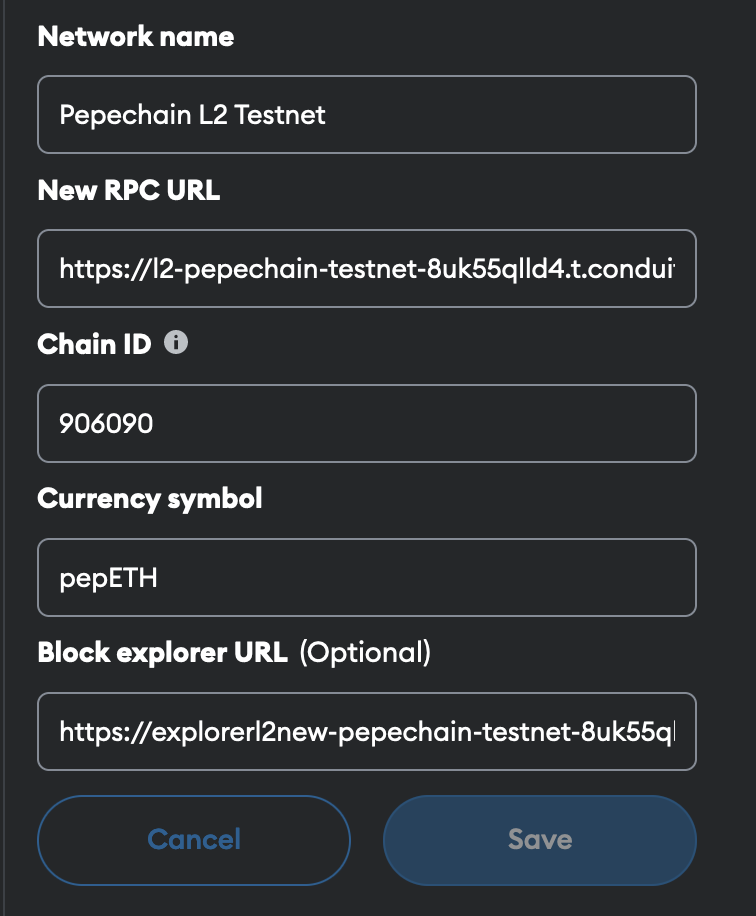
Task: Click the Network name label
Action: click(135, 37)
